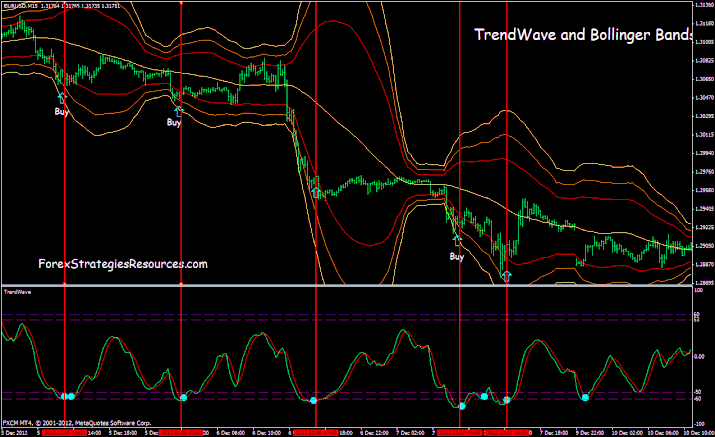The width and height of the screenshot is (715, 437).
Task: Click the -100 level on the TrendWave scale
Action: click(699, 424)
